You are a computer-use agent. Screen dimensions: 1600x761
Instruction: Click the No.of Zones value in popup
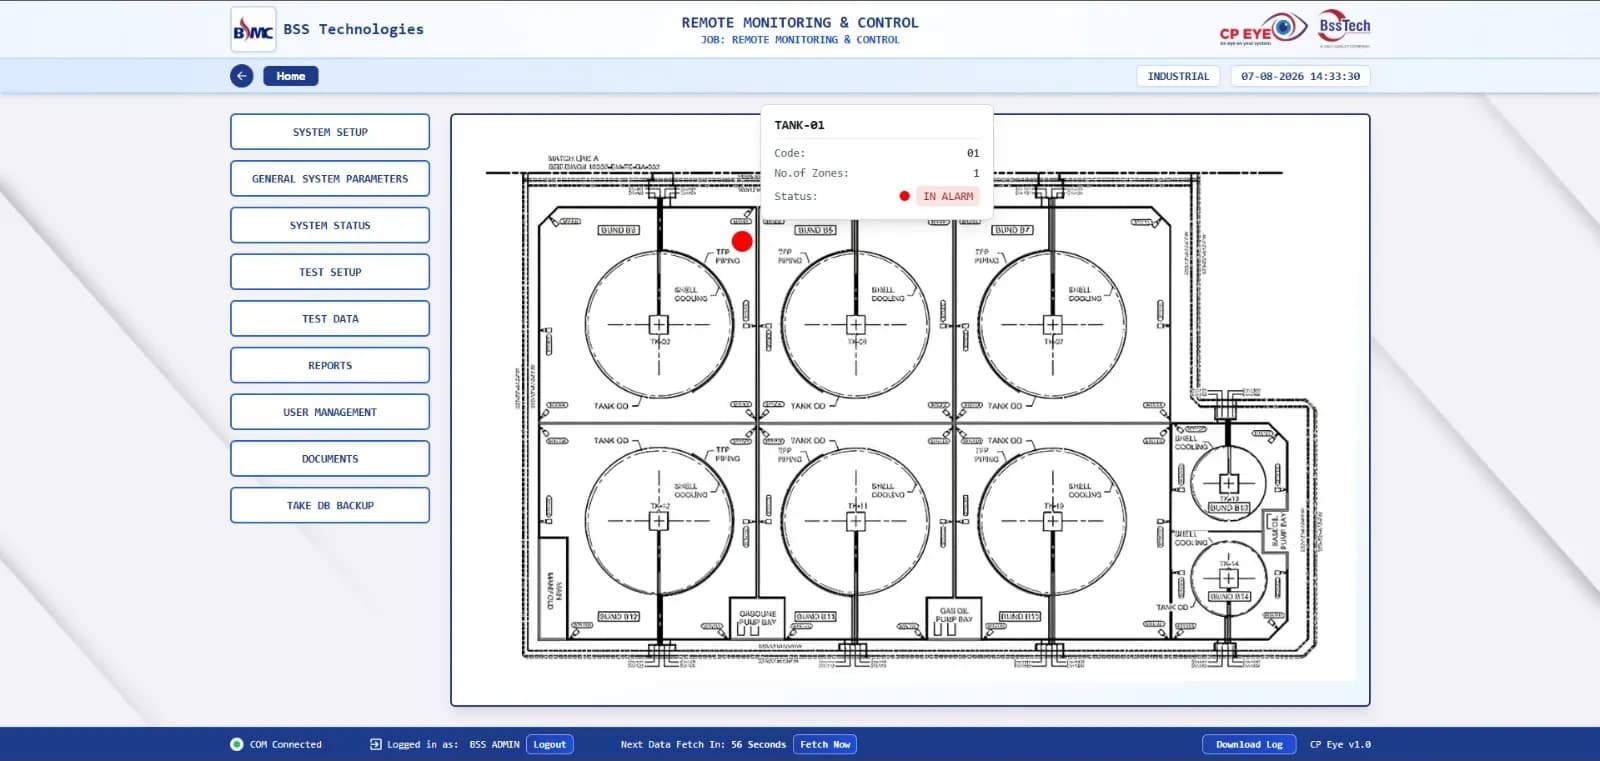pos(976,173)
